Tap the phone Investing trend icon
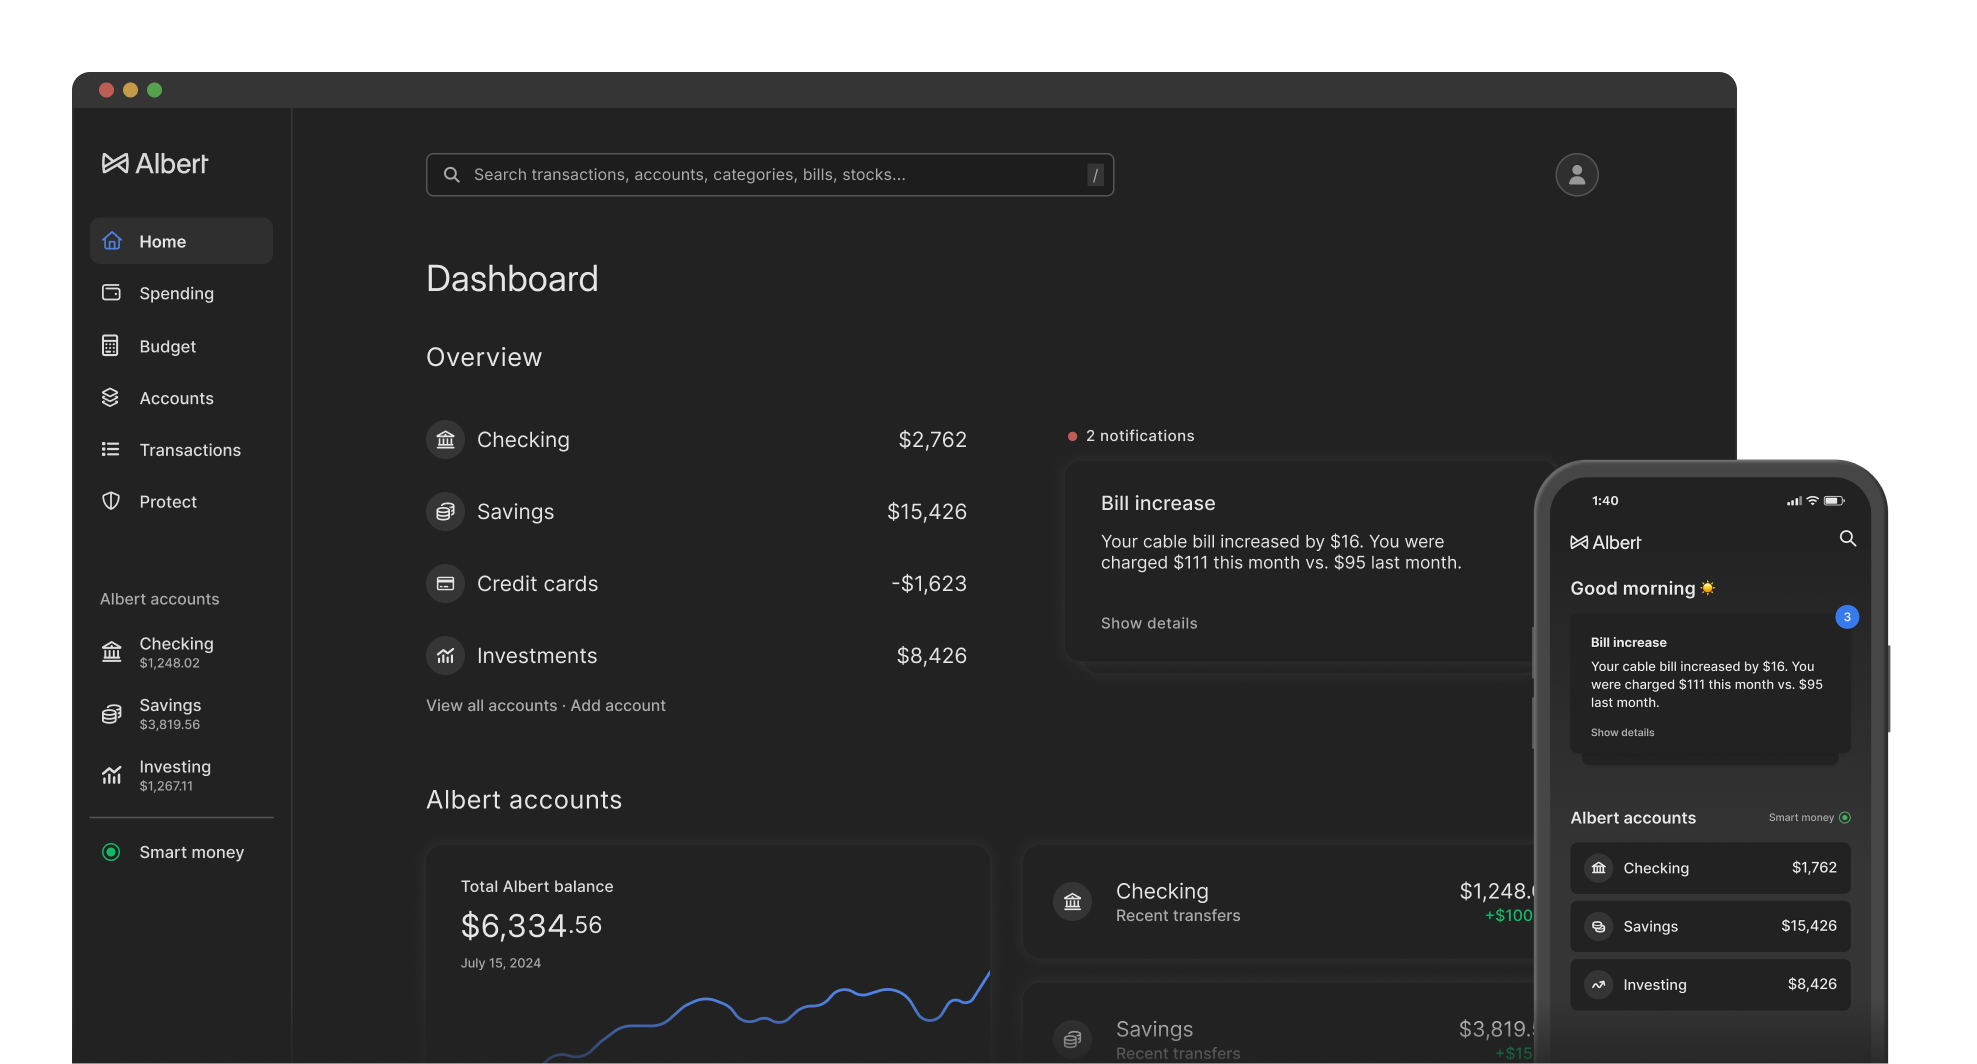The height and width of the screenshot is (1064, 1977). [1599, 985]
